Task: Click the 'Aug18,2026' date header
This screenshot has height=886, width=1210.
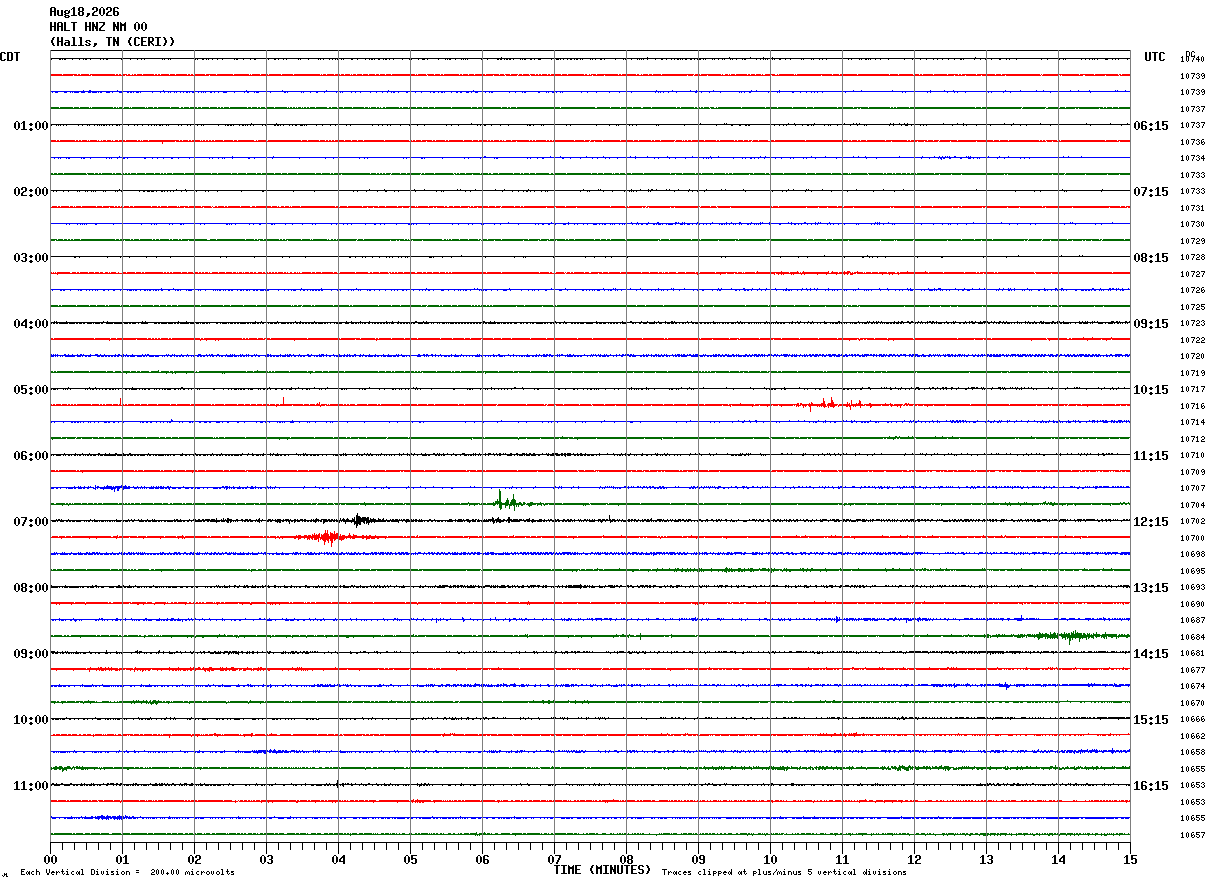Action: point(84,12)
